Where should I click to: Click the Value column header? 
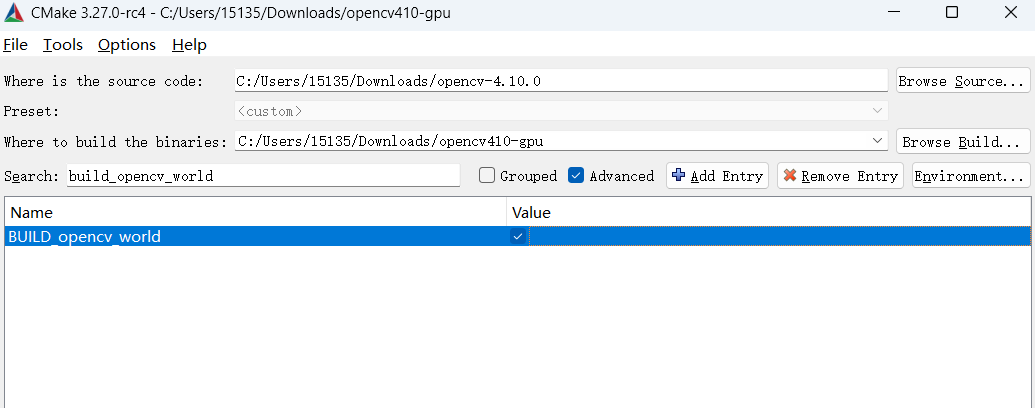768,212
